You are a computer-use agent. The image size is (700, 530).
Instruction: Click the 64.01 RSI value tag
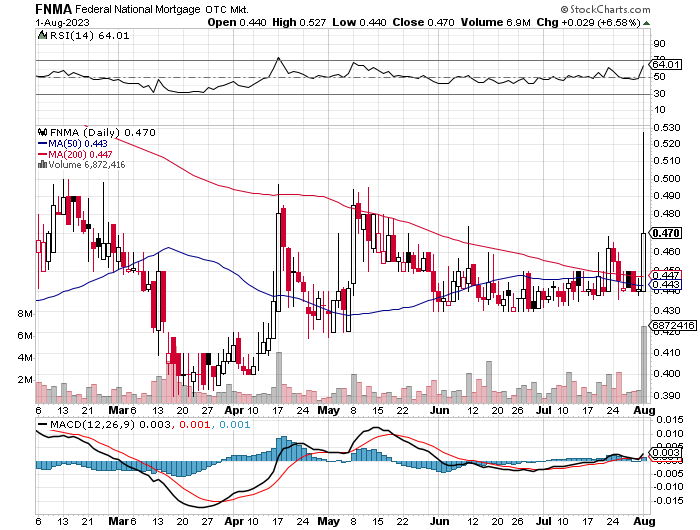[x=666, y=65]
